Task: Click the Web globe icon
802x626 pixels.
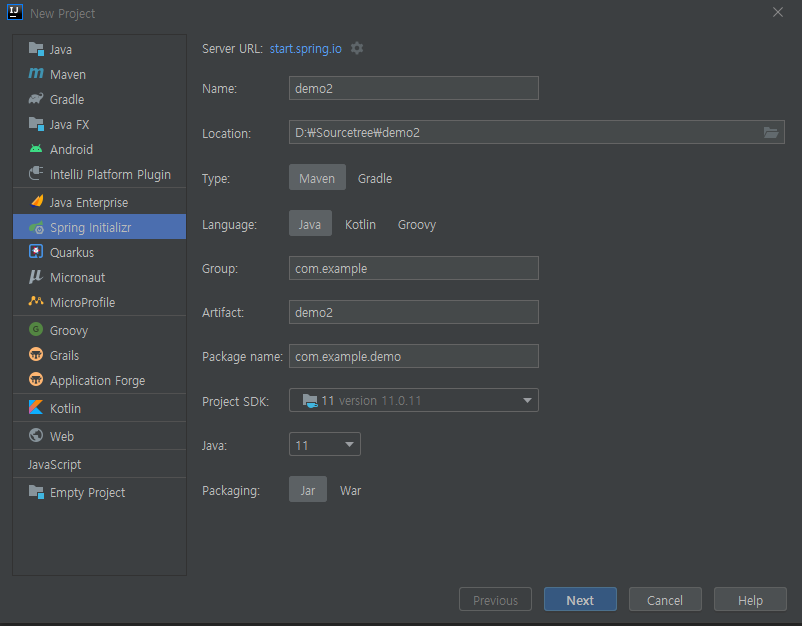Action: pos(36,435)
